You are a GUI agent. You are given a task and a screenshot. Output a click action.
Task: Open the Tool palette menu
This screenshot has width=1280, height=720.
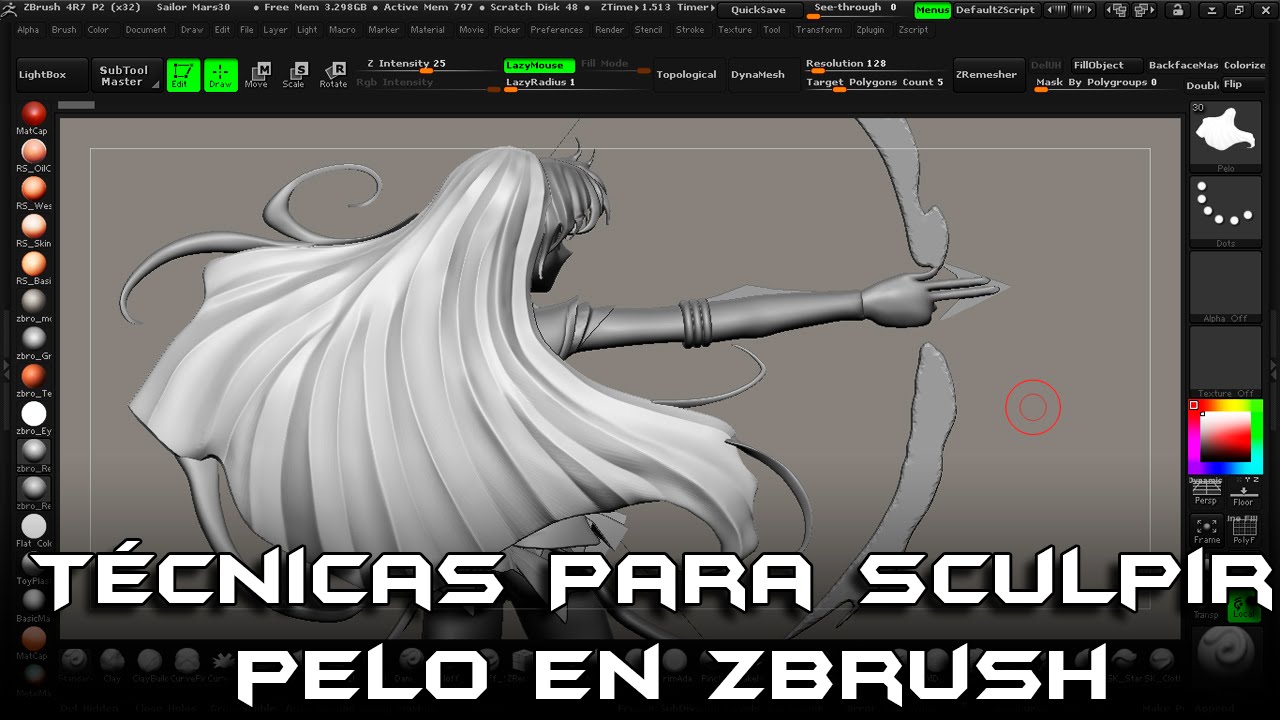click(772, 30)
